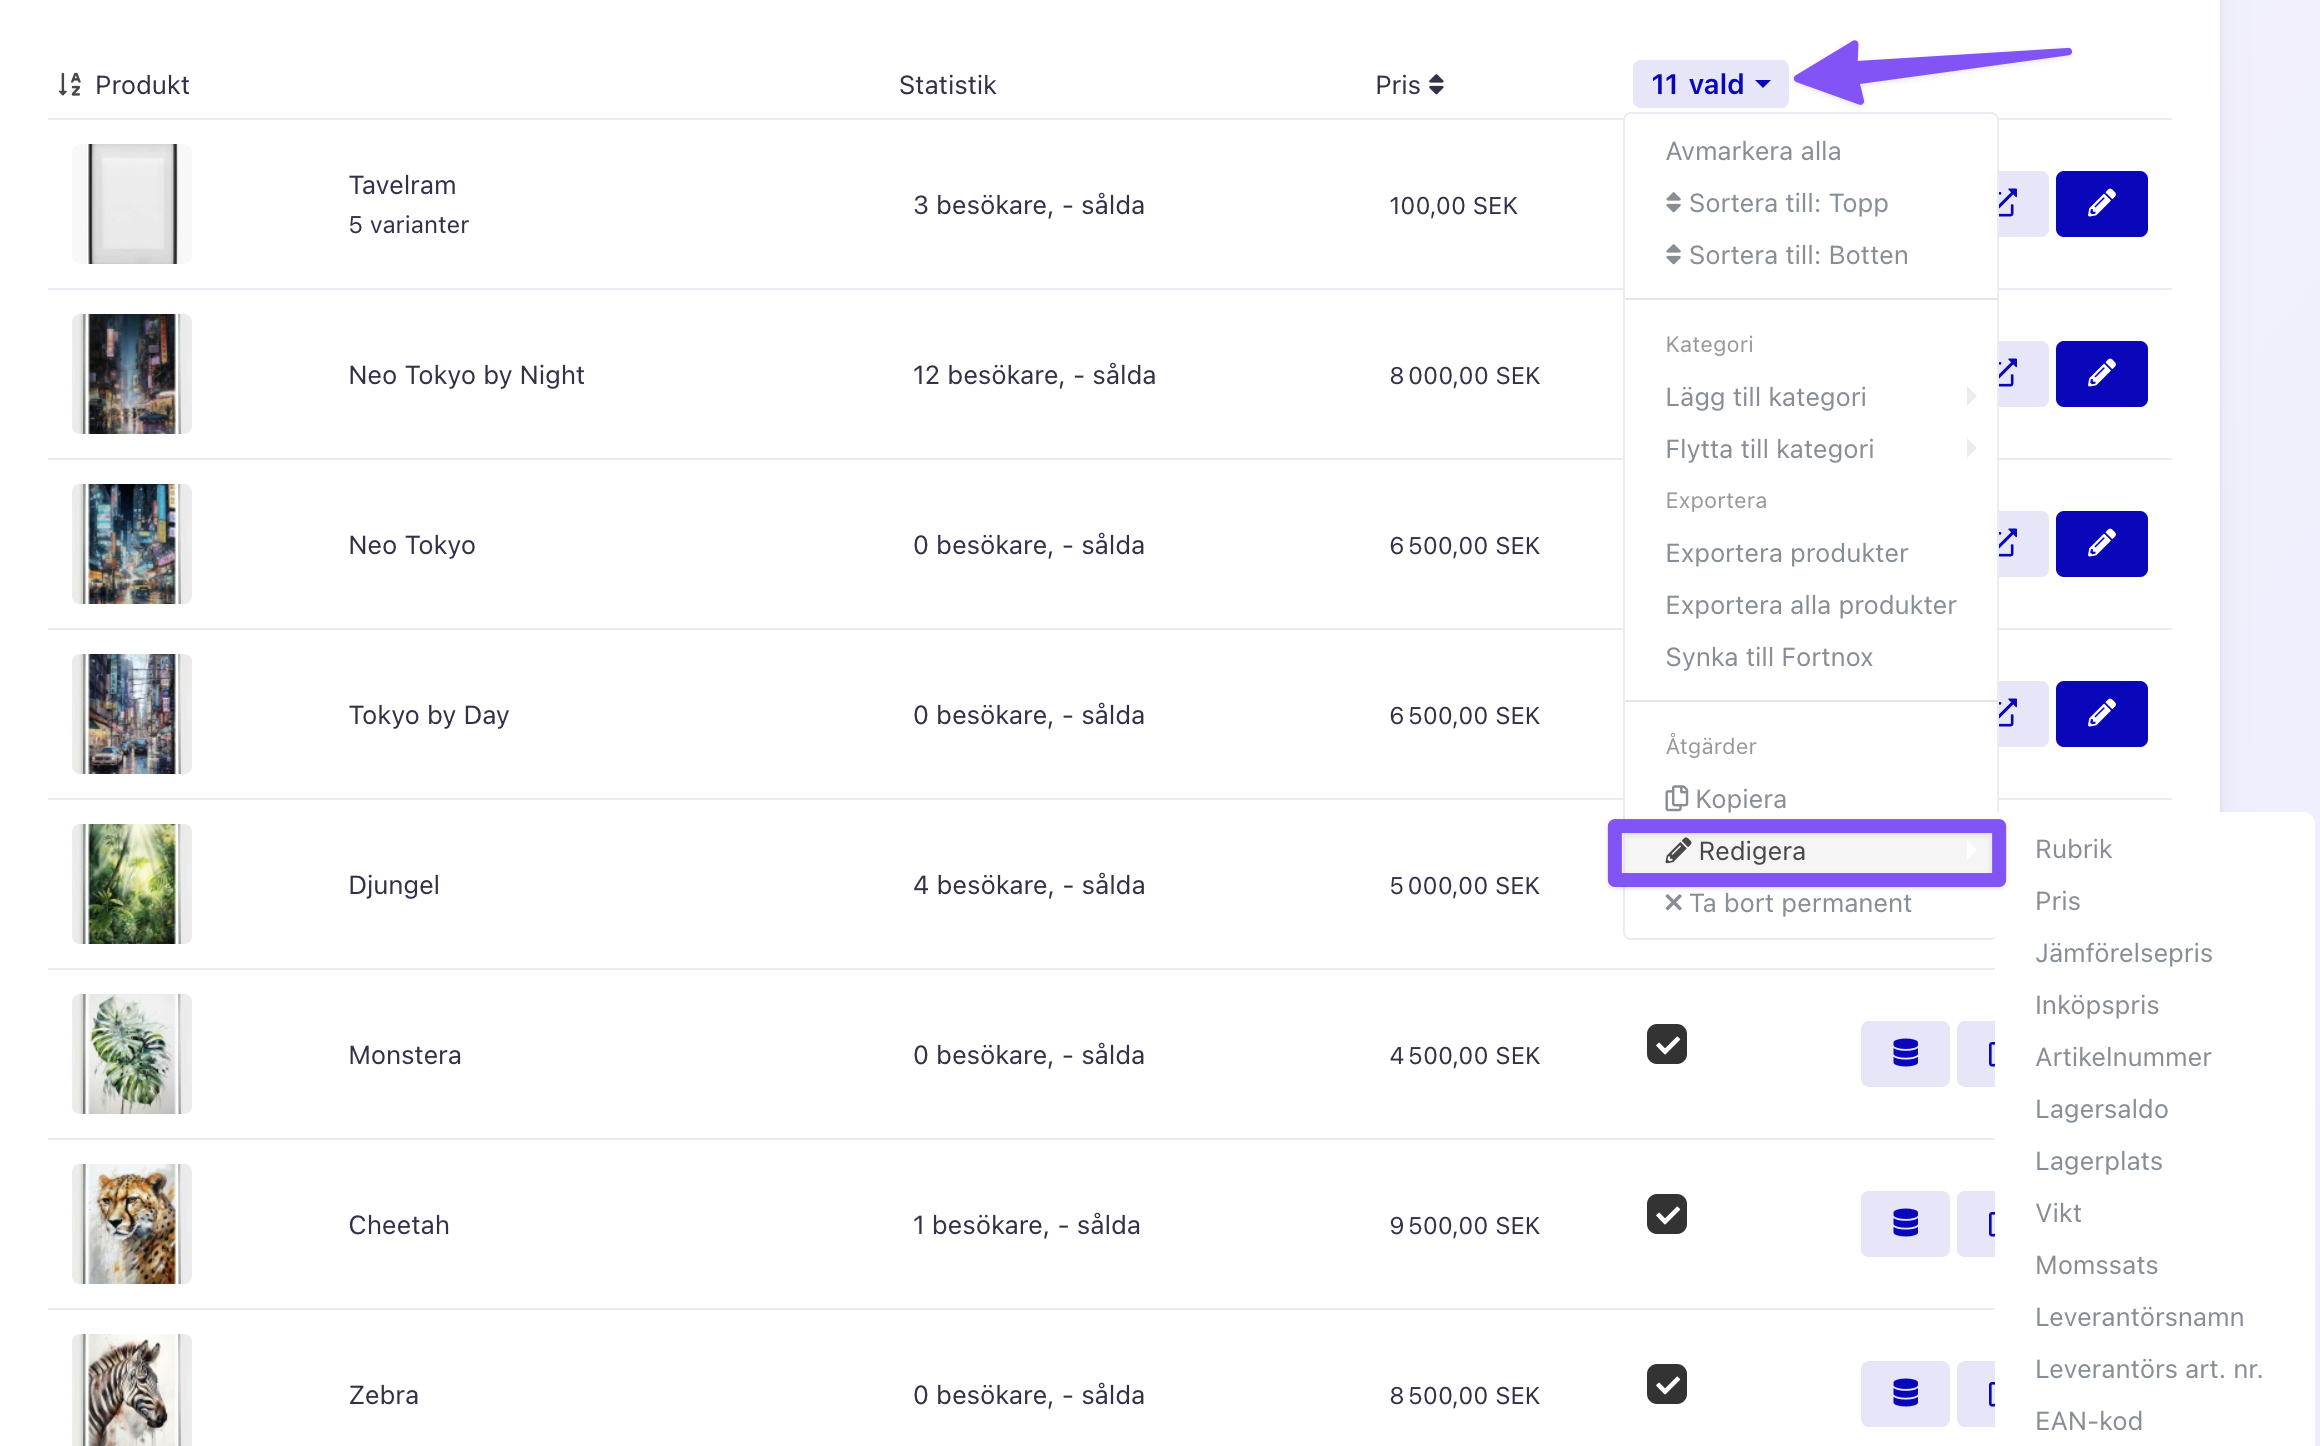Open stock database icon for Cheetah
The height and width of the screenshot is (1446, 2320).
[1905, 1223]
